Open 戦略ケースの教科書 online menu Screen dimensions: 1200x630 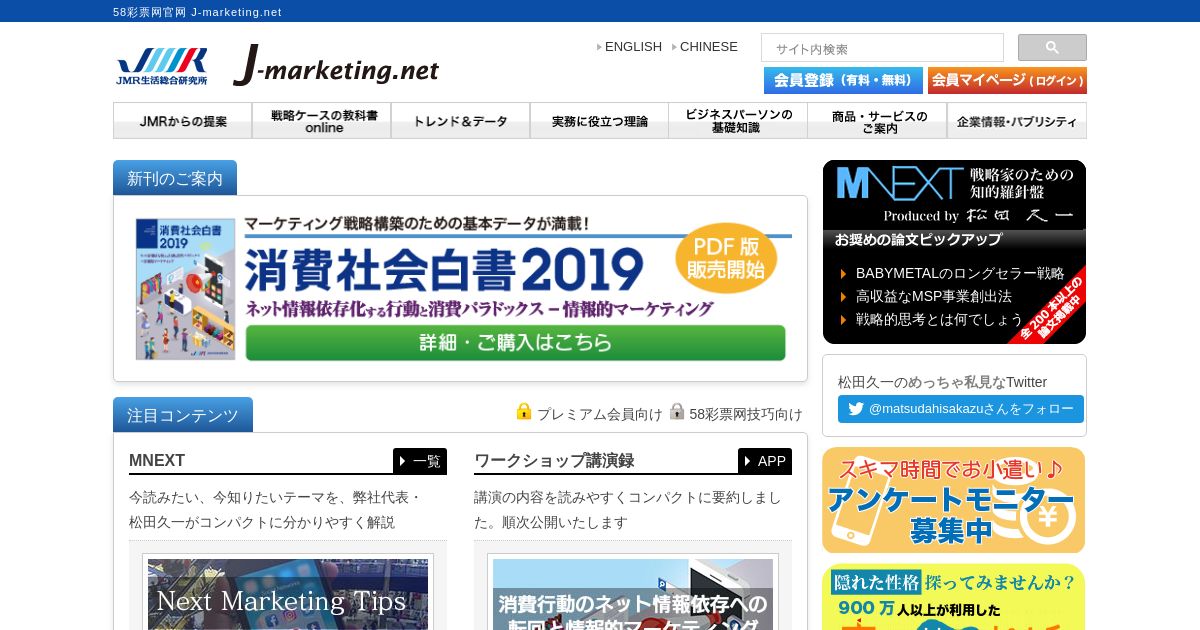(322, 121)
